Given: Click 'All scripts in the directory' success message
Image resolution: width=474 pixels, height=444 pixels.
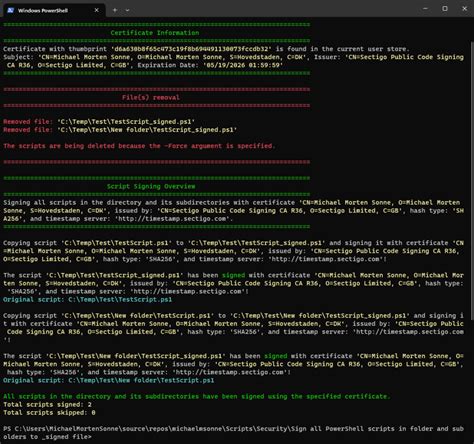Looking at the screenshot, I should pos(197,396).
